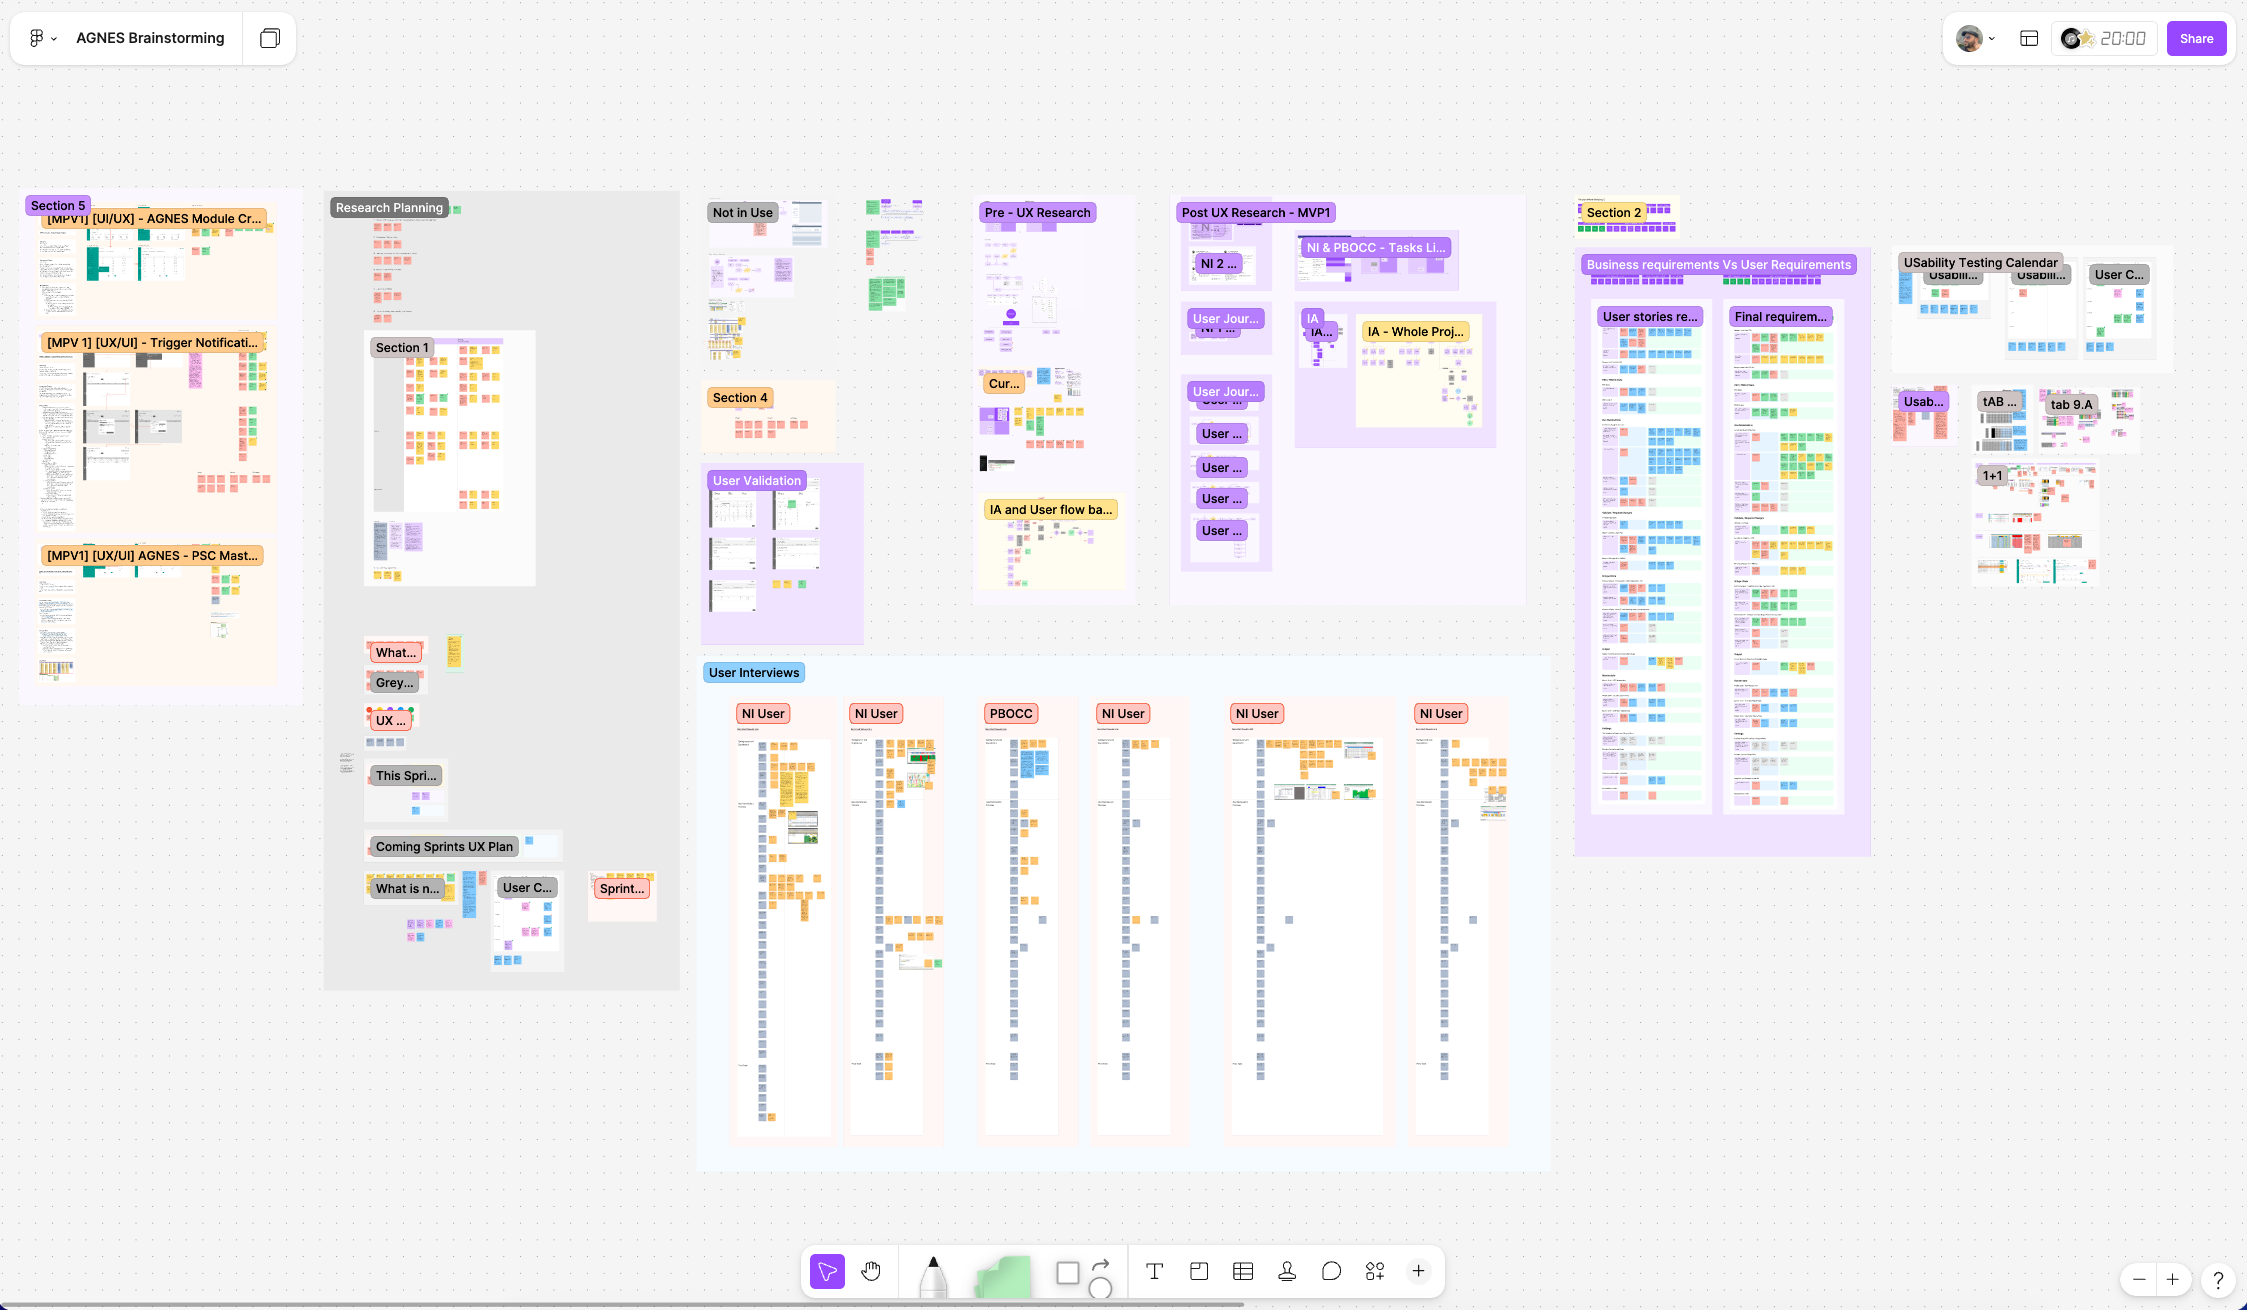Click the Share button
Screen dimensions: 2247x1310
point(2196,38)
